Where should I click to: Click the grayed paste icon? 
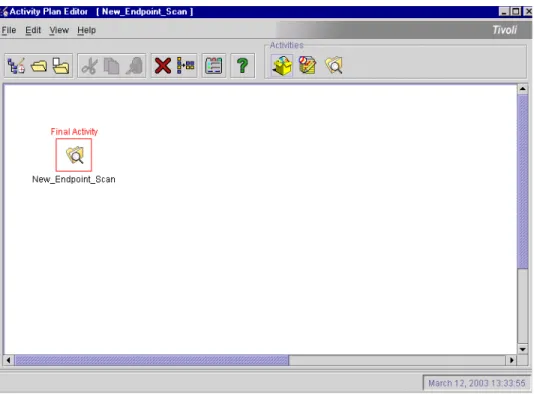pos(134,66)
